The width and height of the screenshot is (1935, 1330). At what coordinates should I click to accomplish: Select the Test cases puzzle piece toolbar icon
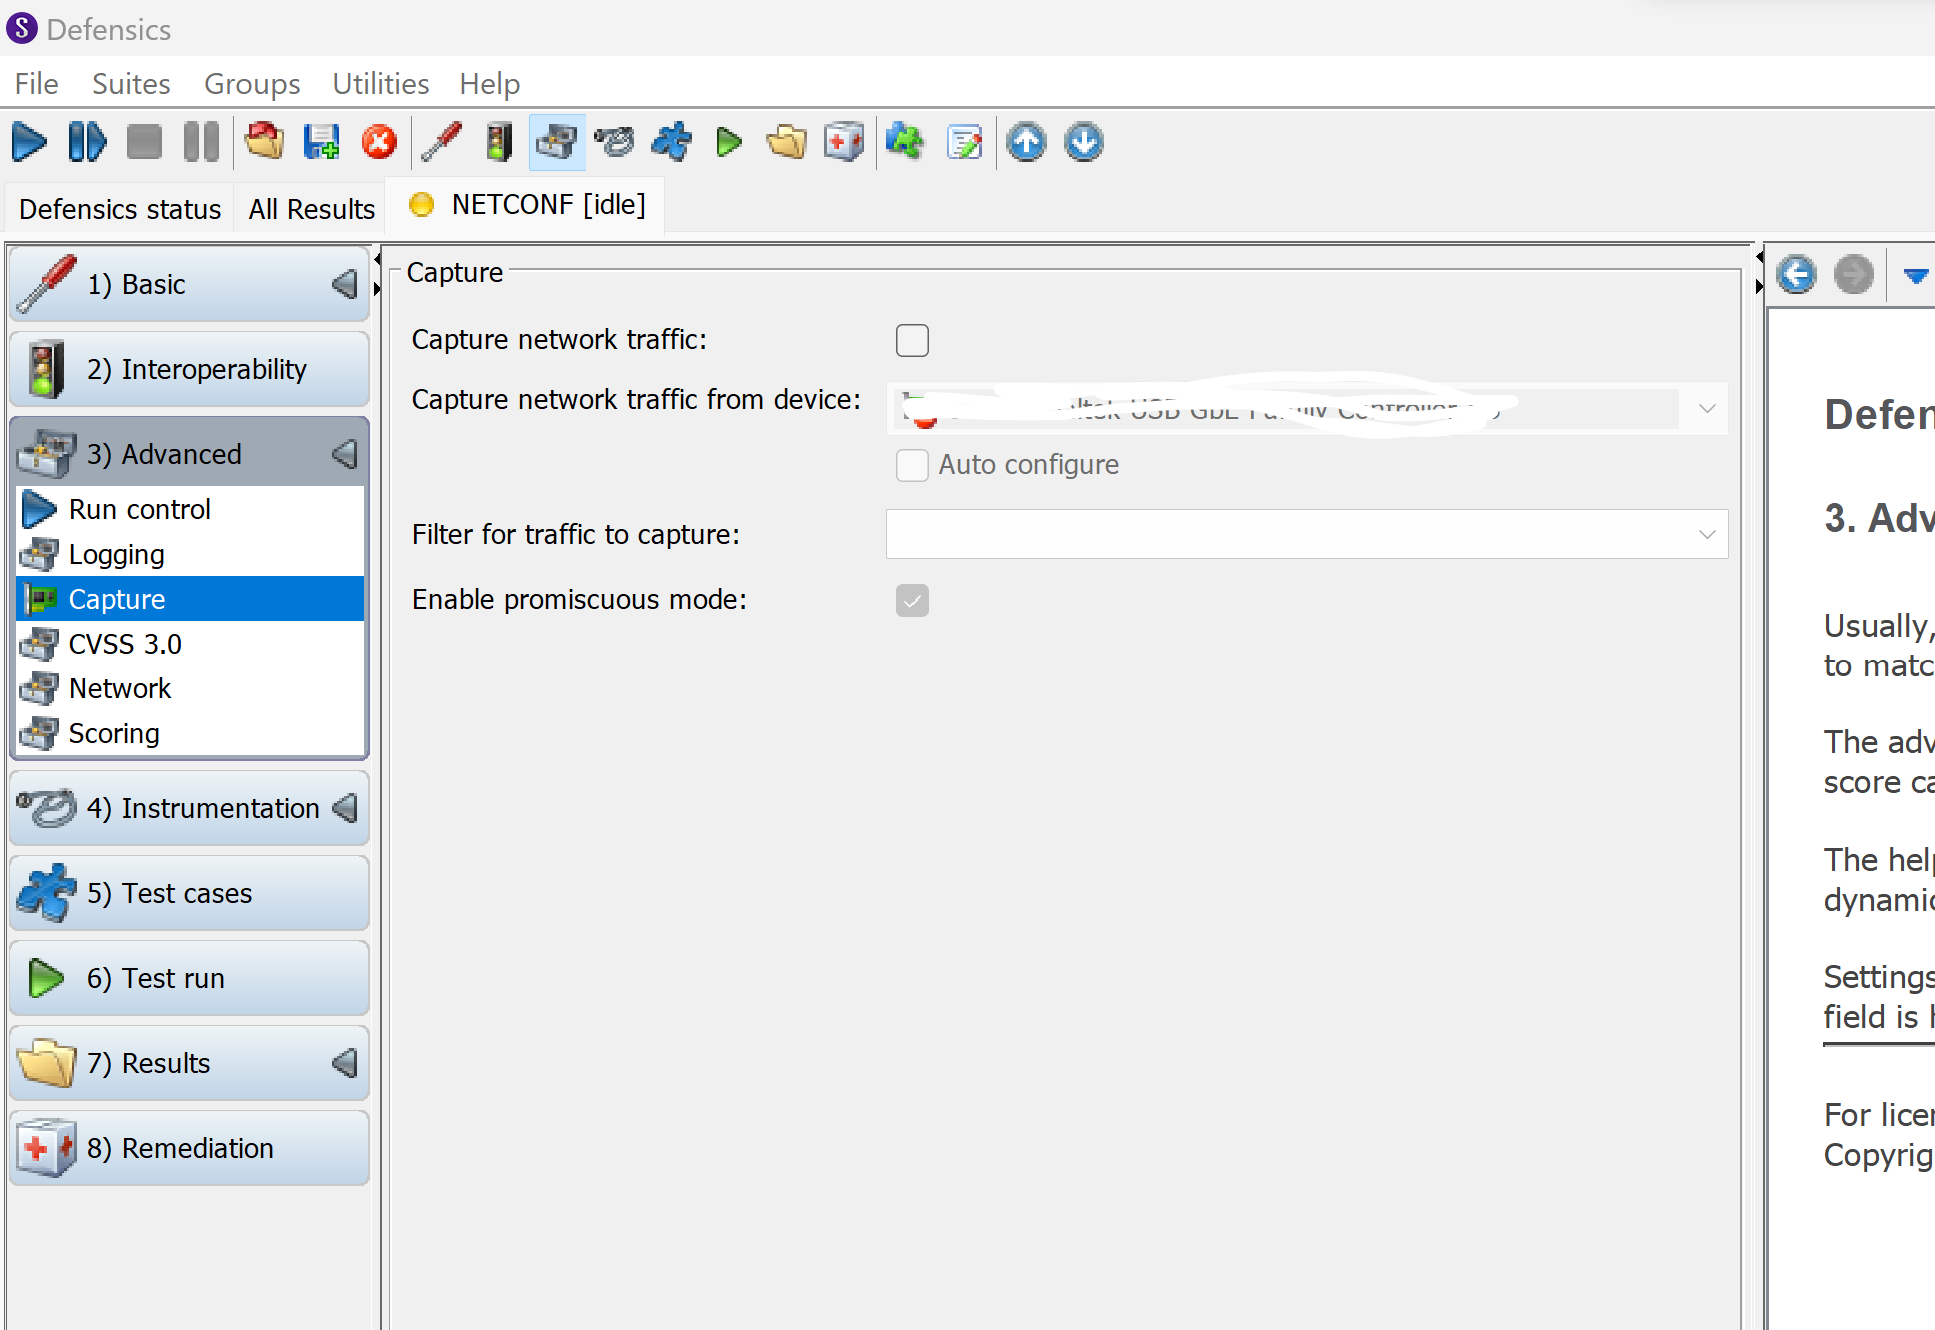670,142
